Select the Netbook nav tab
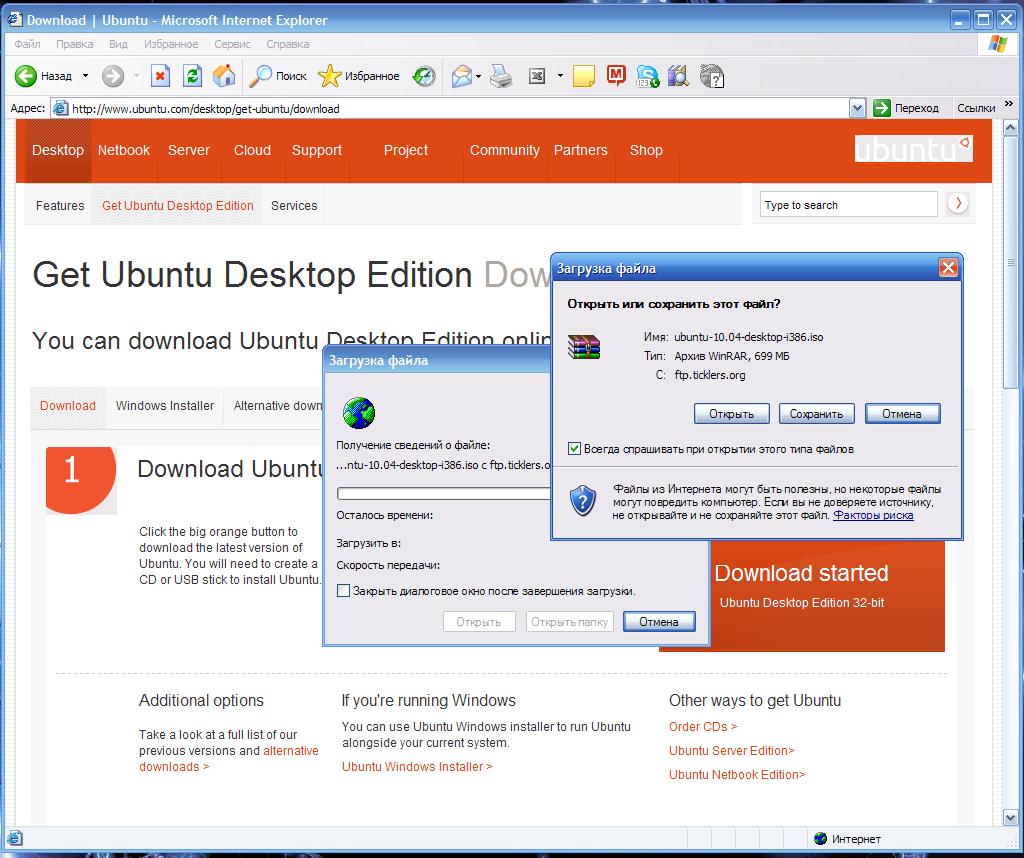This screenshot has height=858, width=1024. coord(123,150)
